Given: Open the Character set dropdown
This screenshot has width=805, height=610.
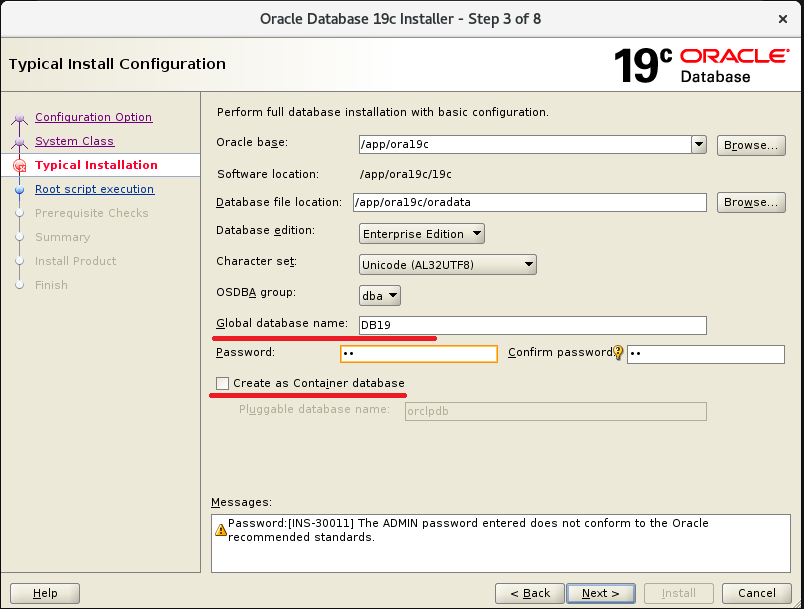Looking at the screenshot, I should click(448, 265).
